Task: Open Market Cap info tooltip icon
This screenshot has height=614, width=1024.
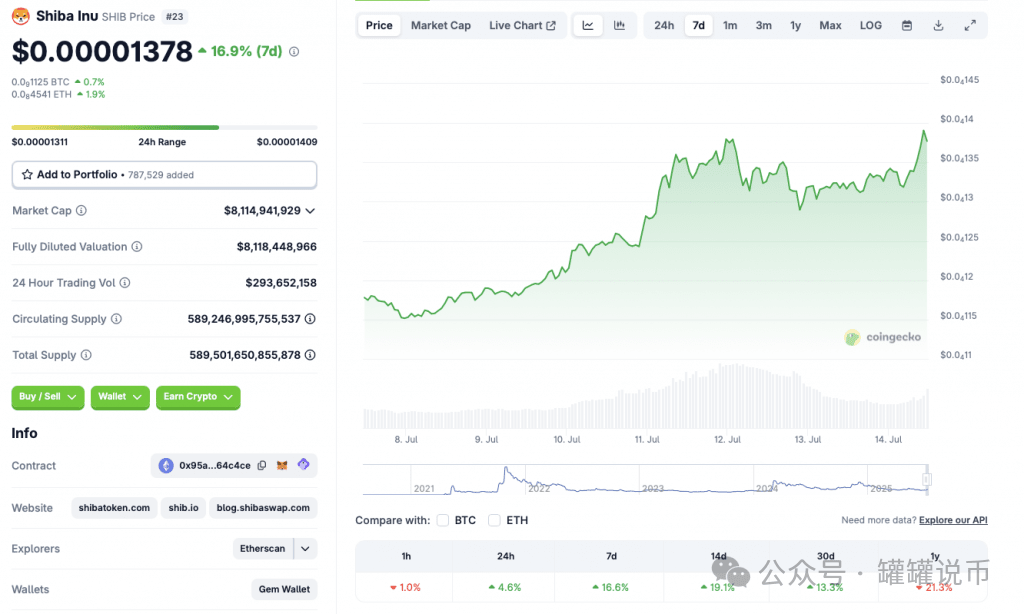Action: pos(81,210)
